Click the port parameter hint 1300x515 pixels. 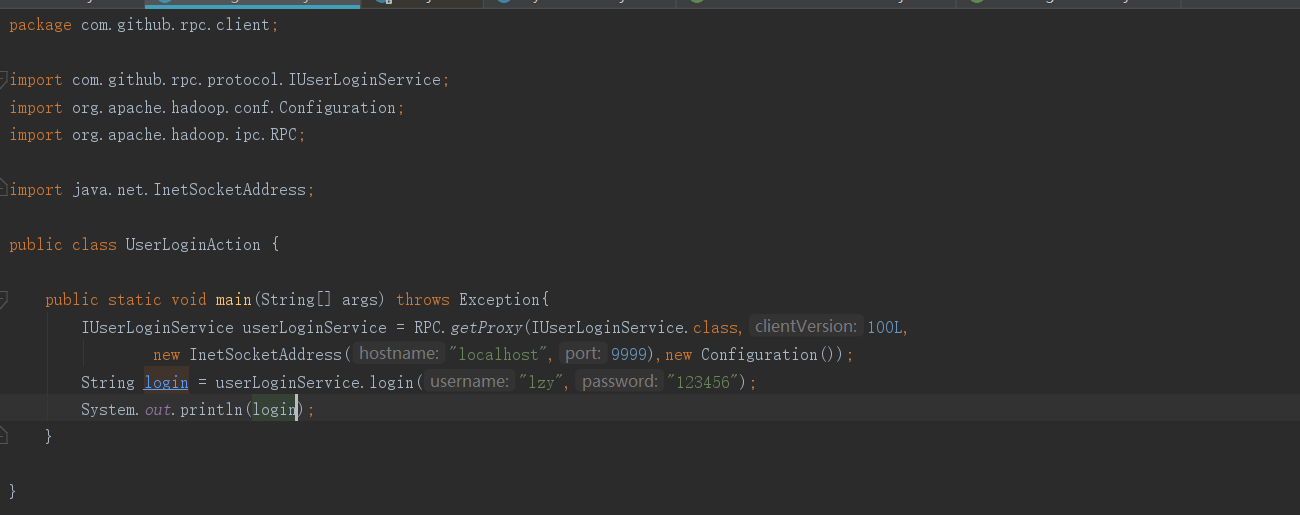[582, 354]
